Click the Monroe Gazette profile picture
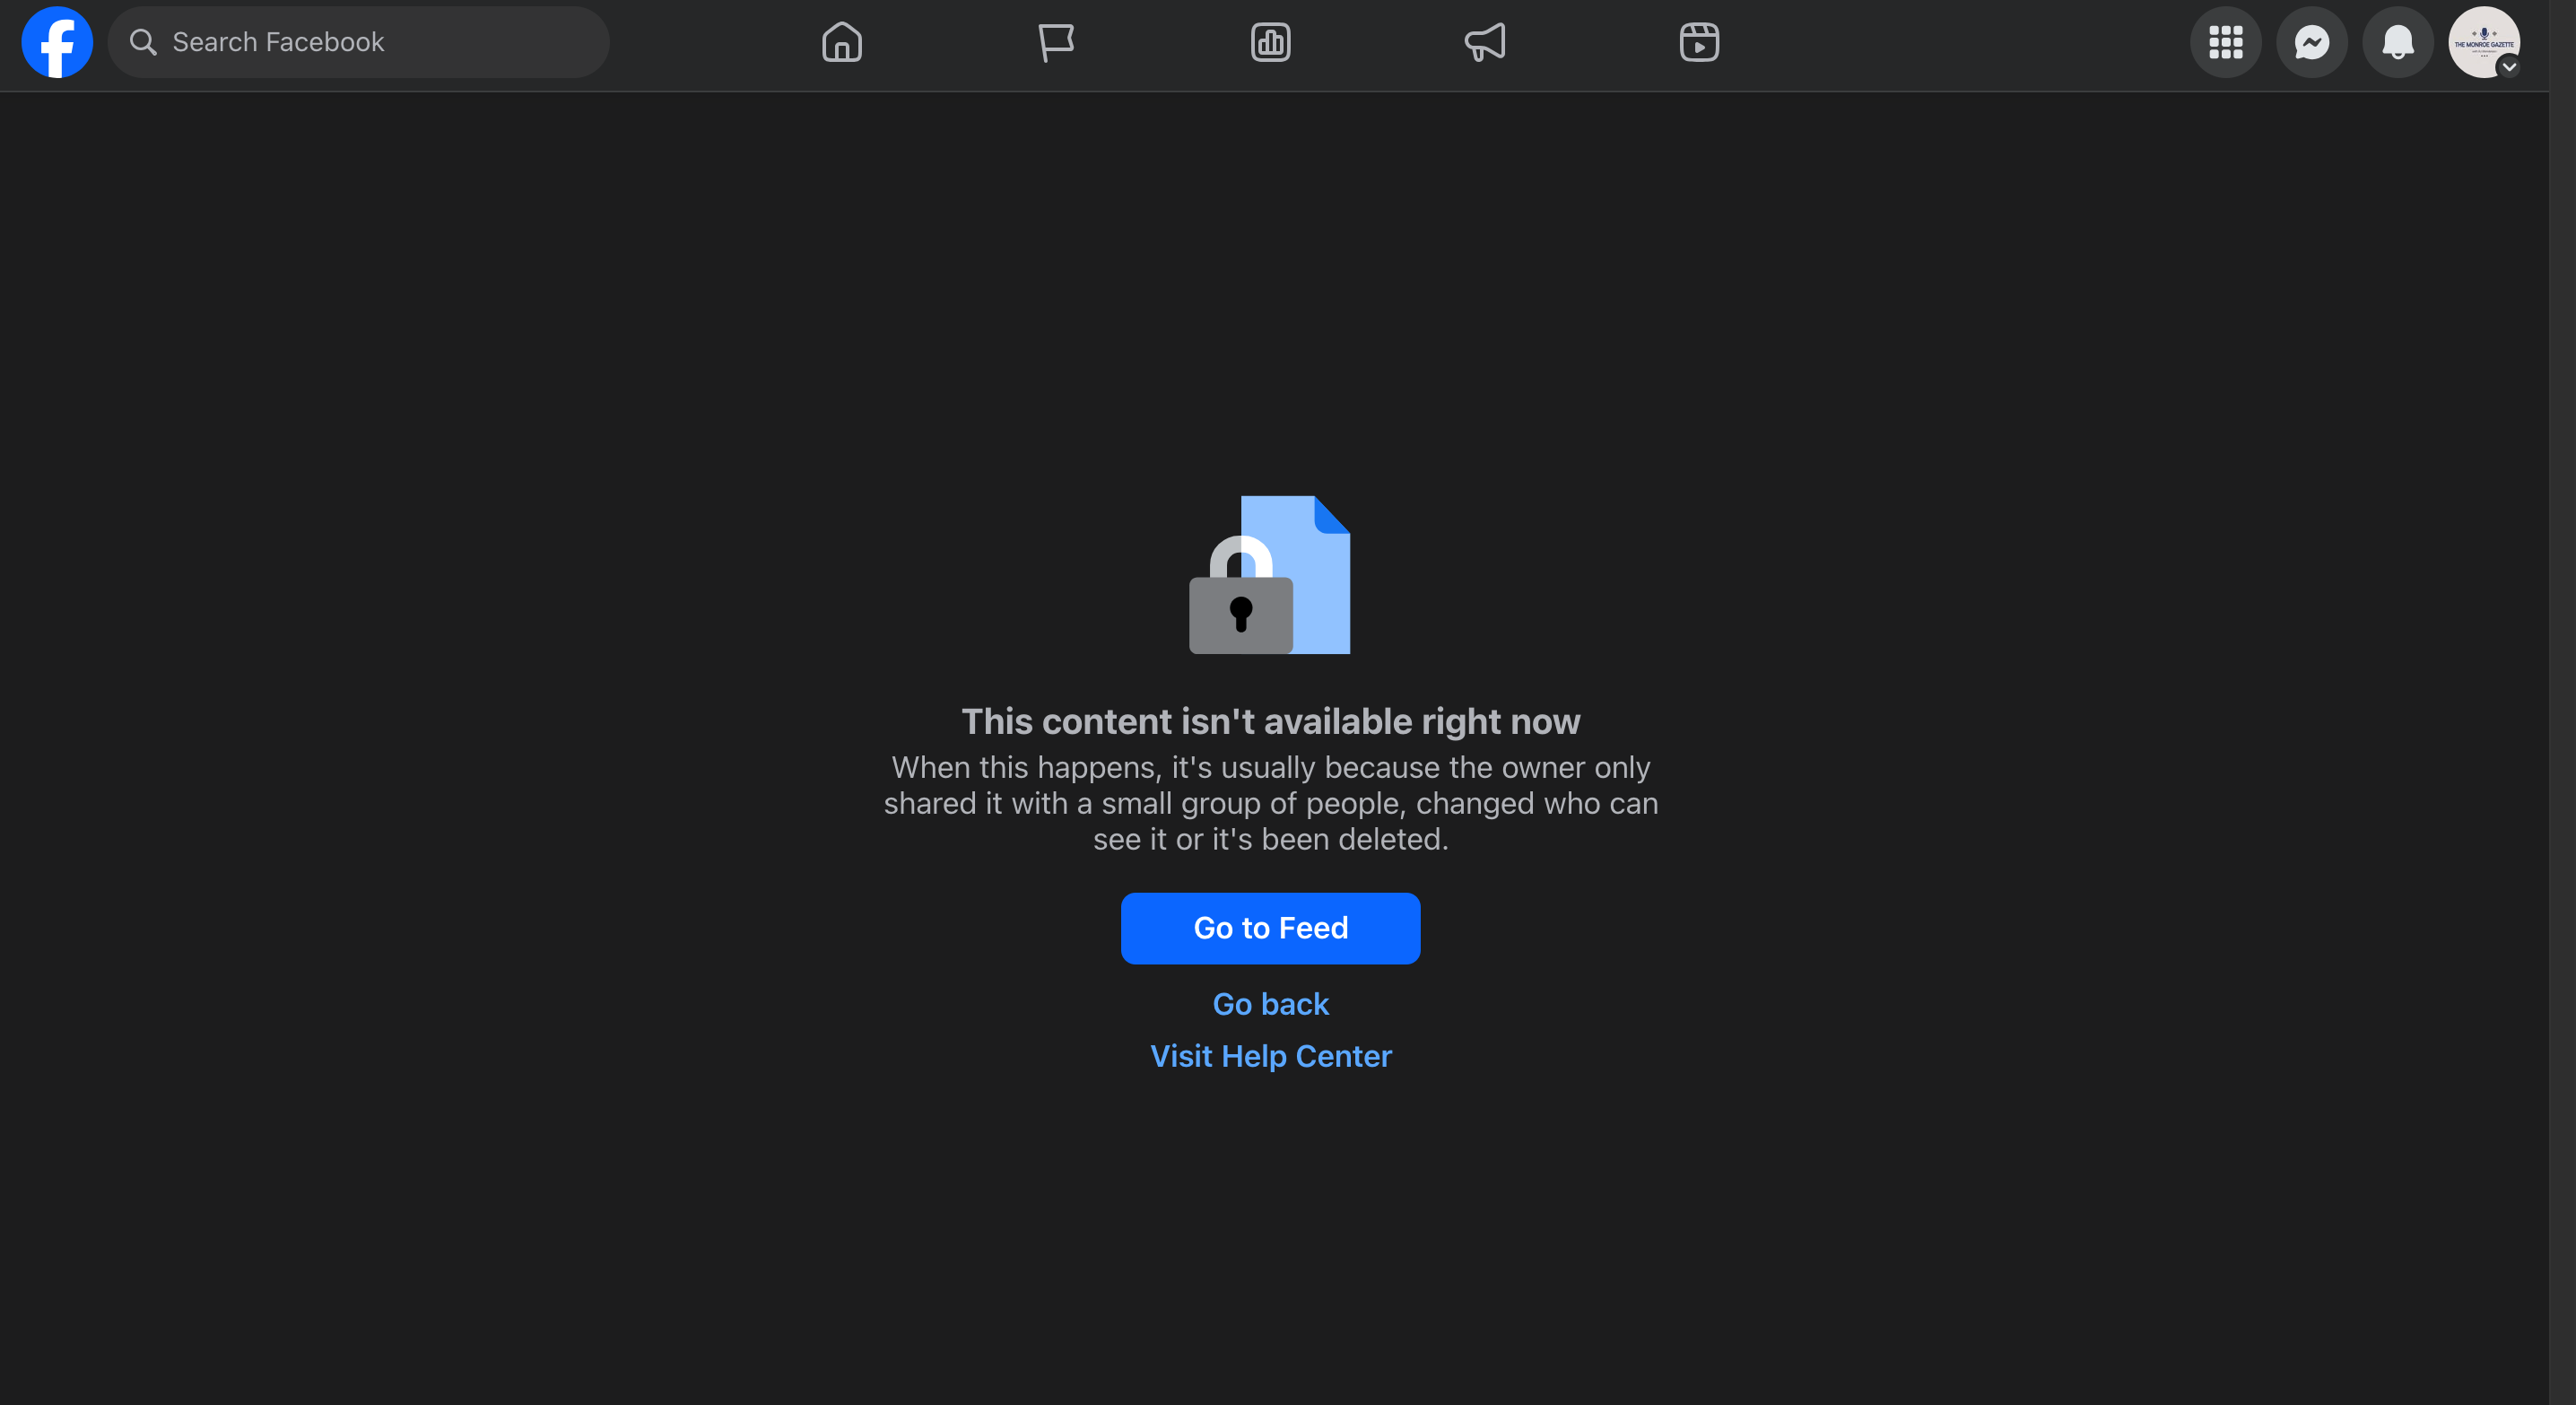This screenshot has height=1405, width=2576. click(x=2483, y=42)
